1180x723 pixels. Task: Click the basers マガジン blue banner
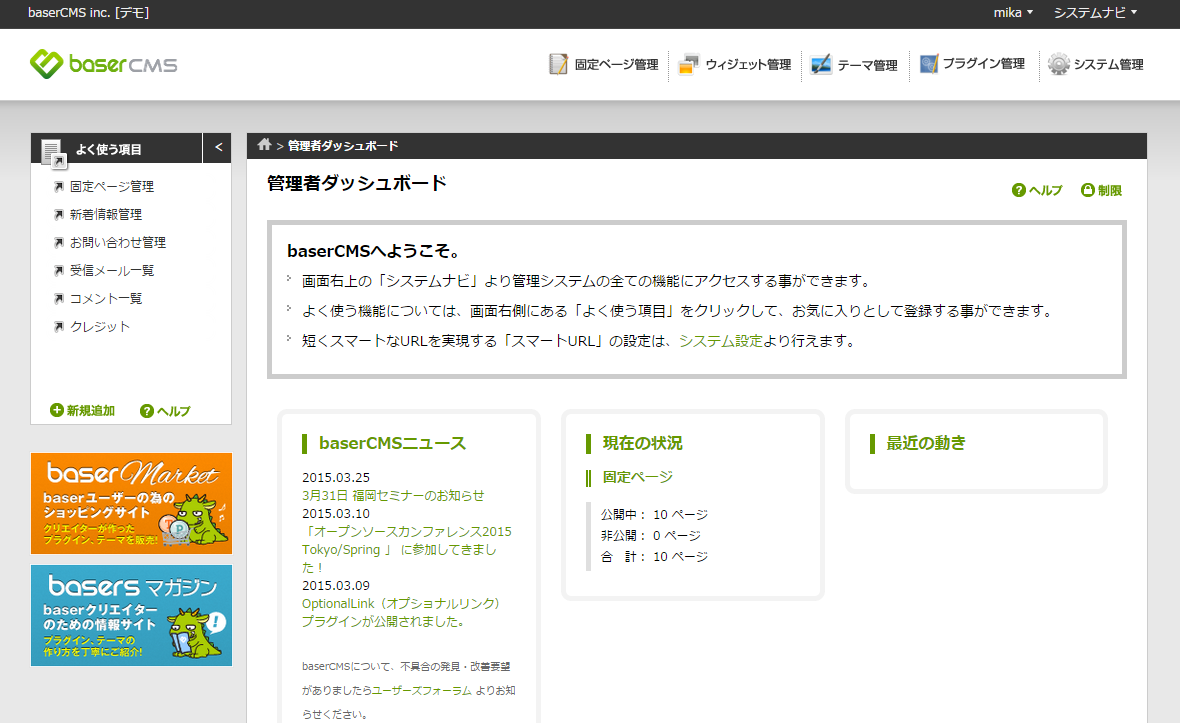(x=131, y=615)
